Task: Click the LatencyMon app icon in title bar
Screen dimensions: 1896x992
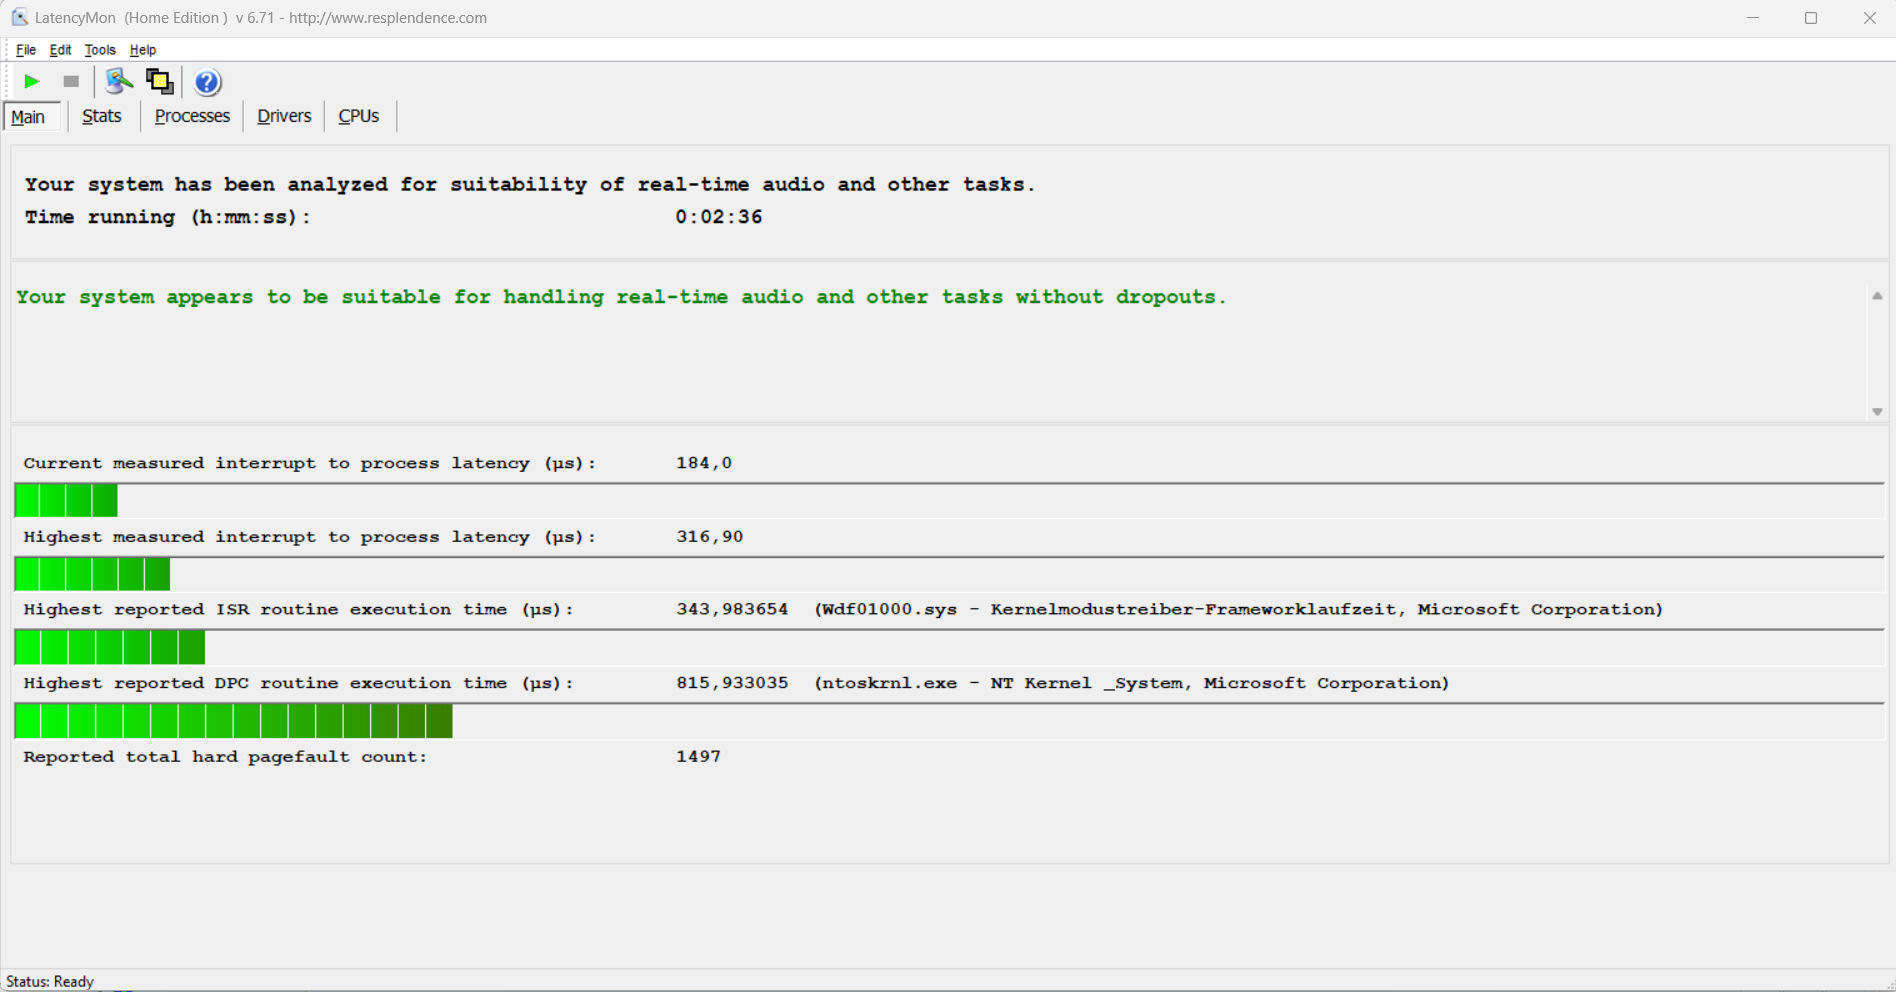Action: click(x=19, y=18)
